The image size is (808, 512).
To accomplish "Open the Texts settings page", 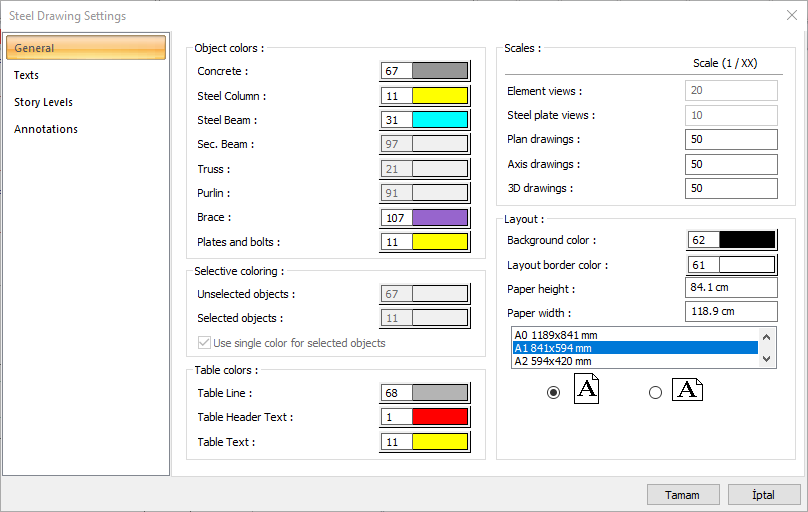I will pos(27,75).
